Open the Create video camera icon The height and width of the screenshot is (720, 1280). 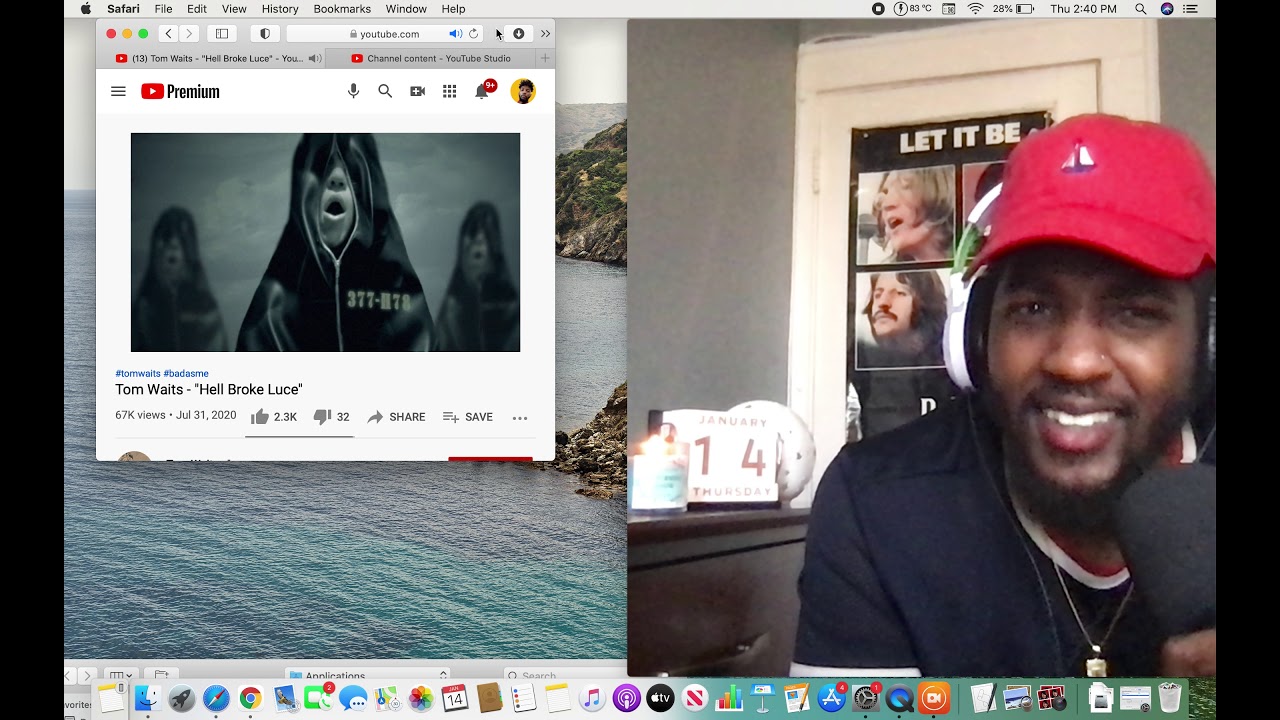(x=417, y=91)
